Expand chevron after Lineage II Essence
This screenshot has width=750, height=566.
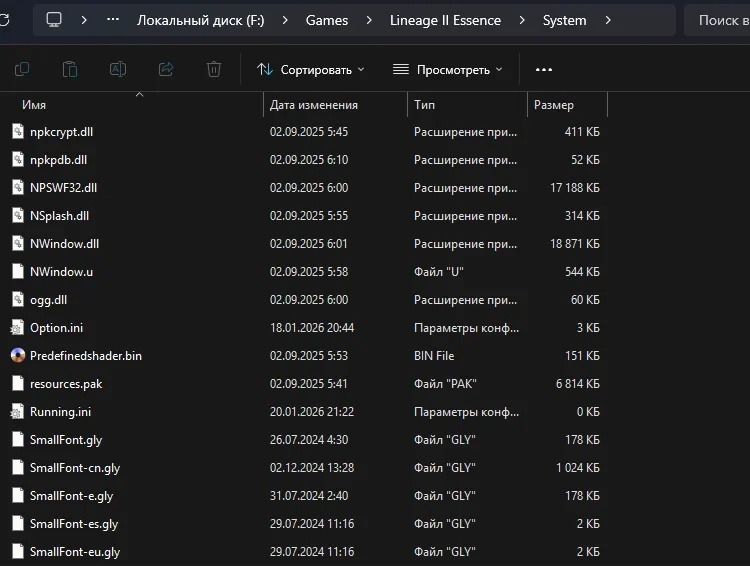[x=522, y=20]
